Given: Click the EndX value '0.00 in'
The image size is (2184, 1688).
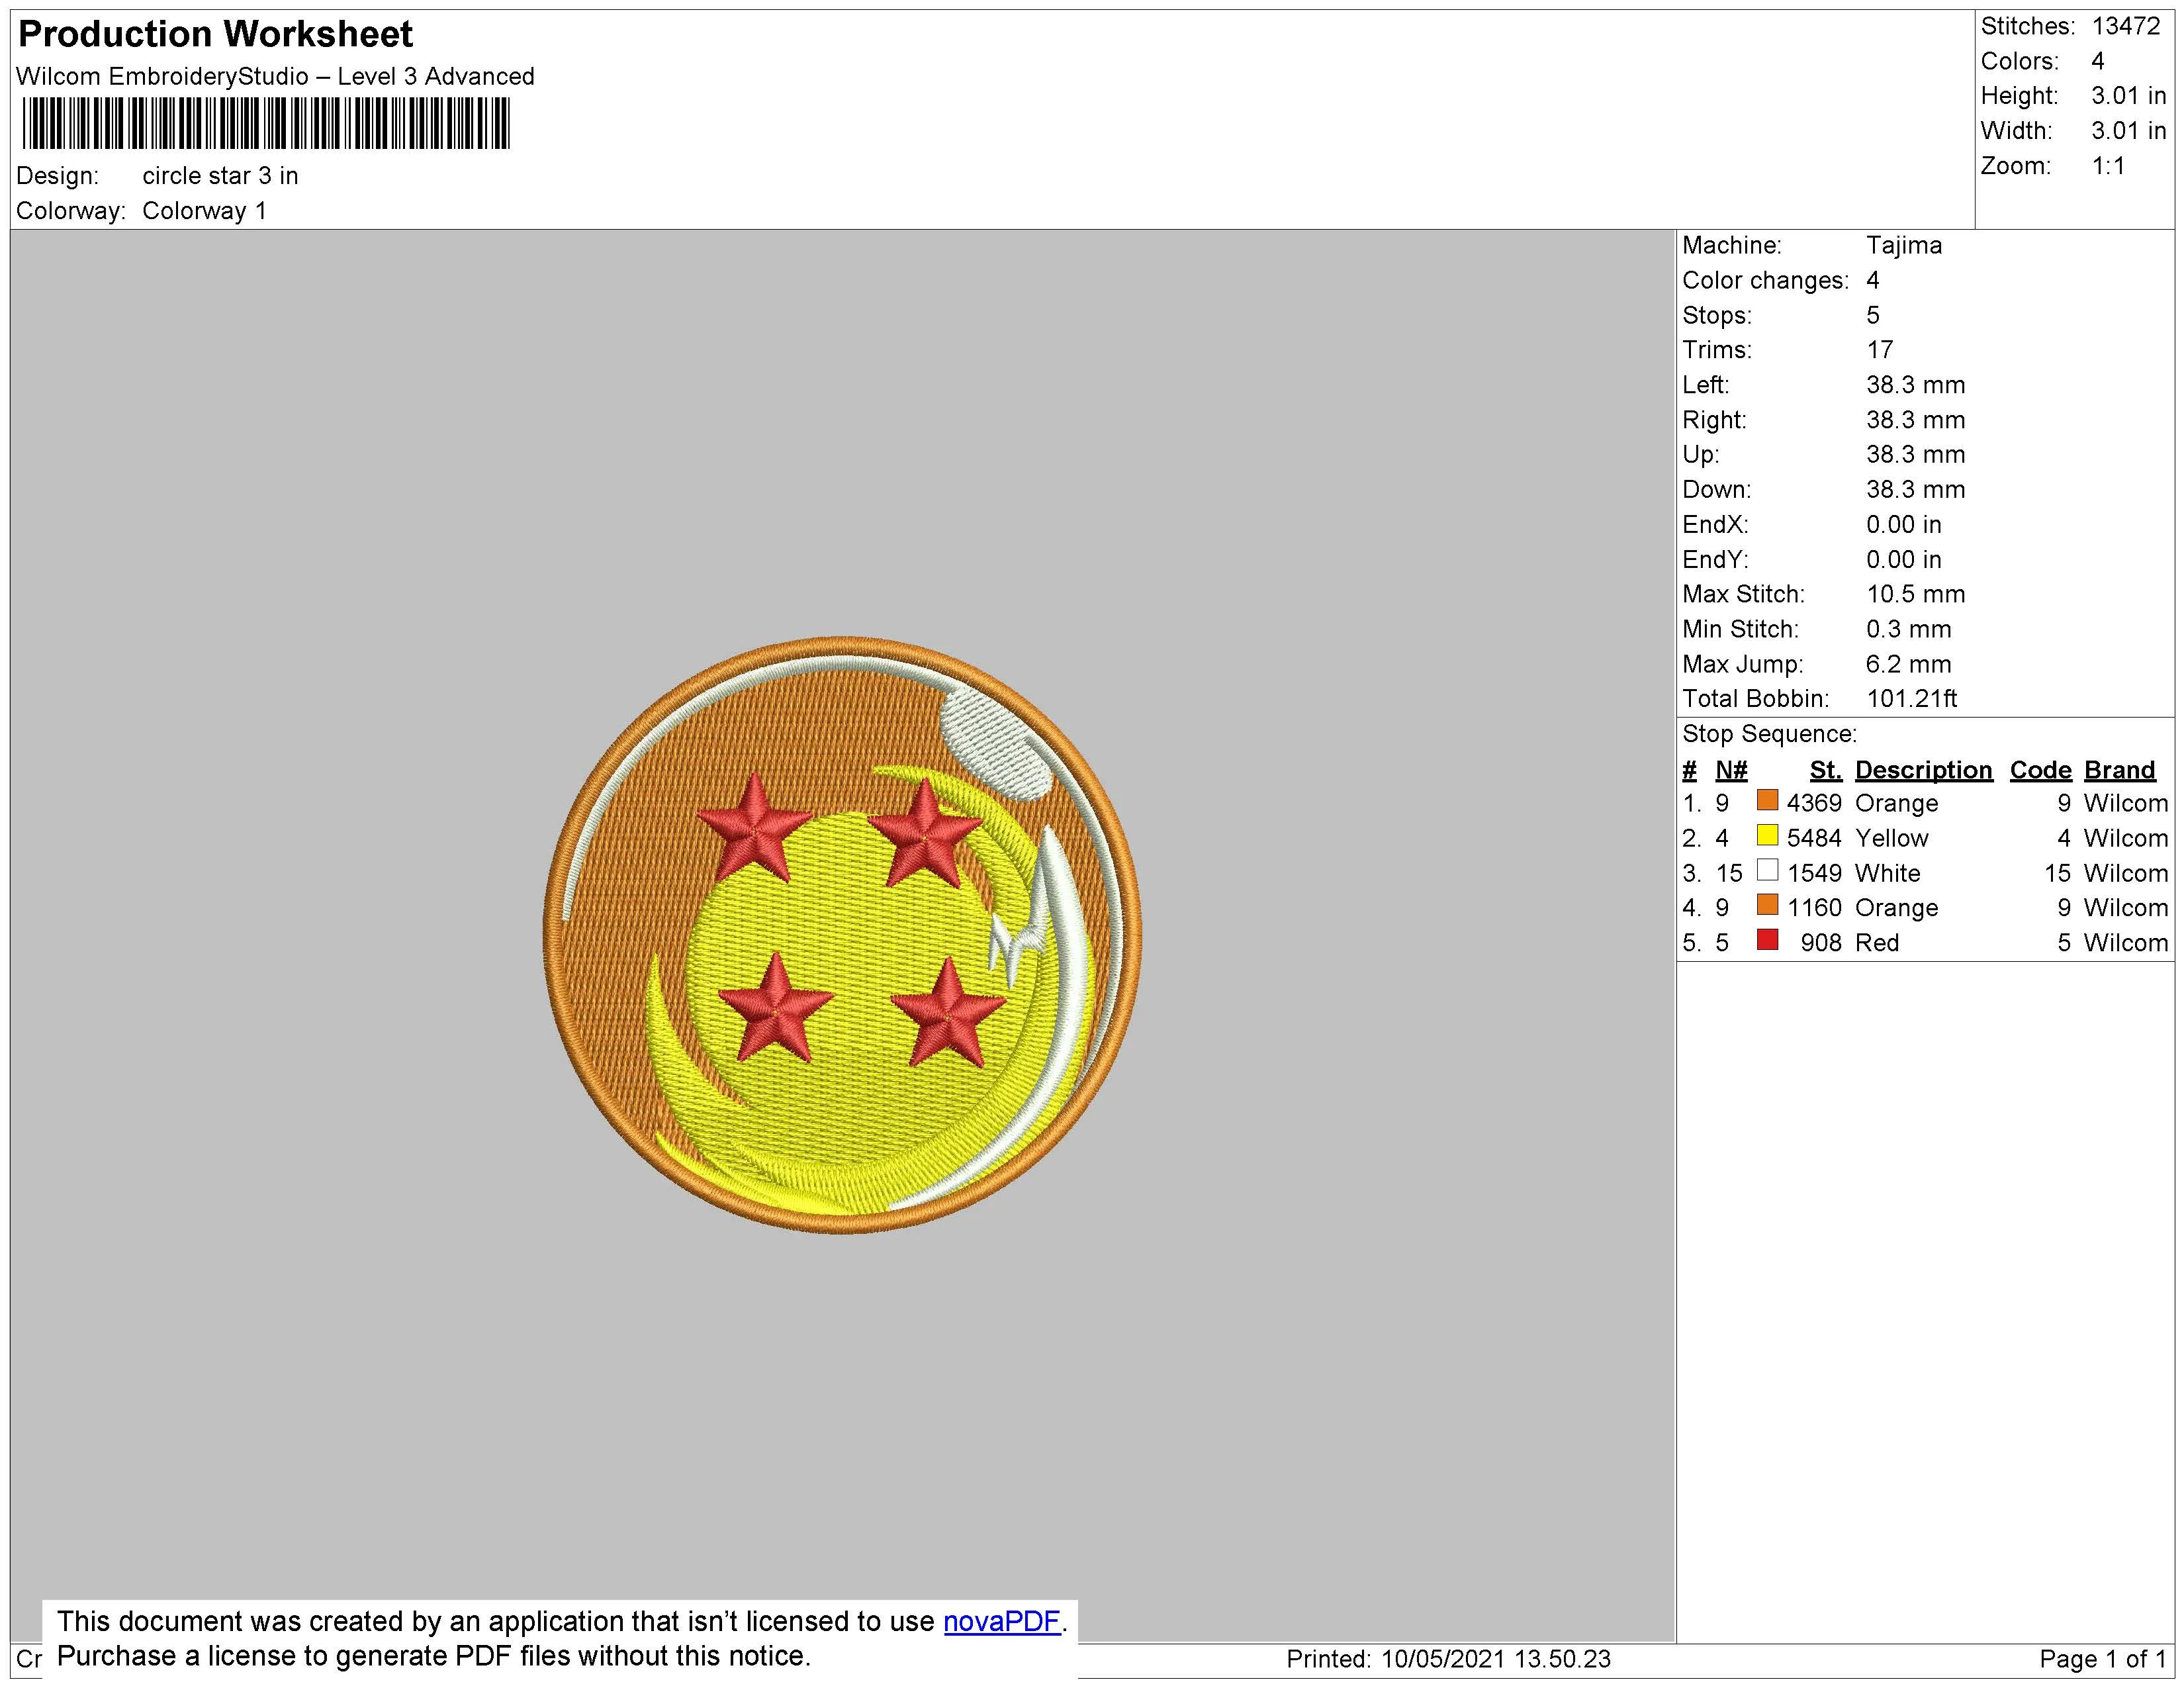Looking at the screenshot, I should click(x=1903, y=525).
